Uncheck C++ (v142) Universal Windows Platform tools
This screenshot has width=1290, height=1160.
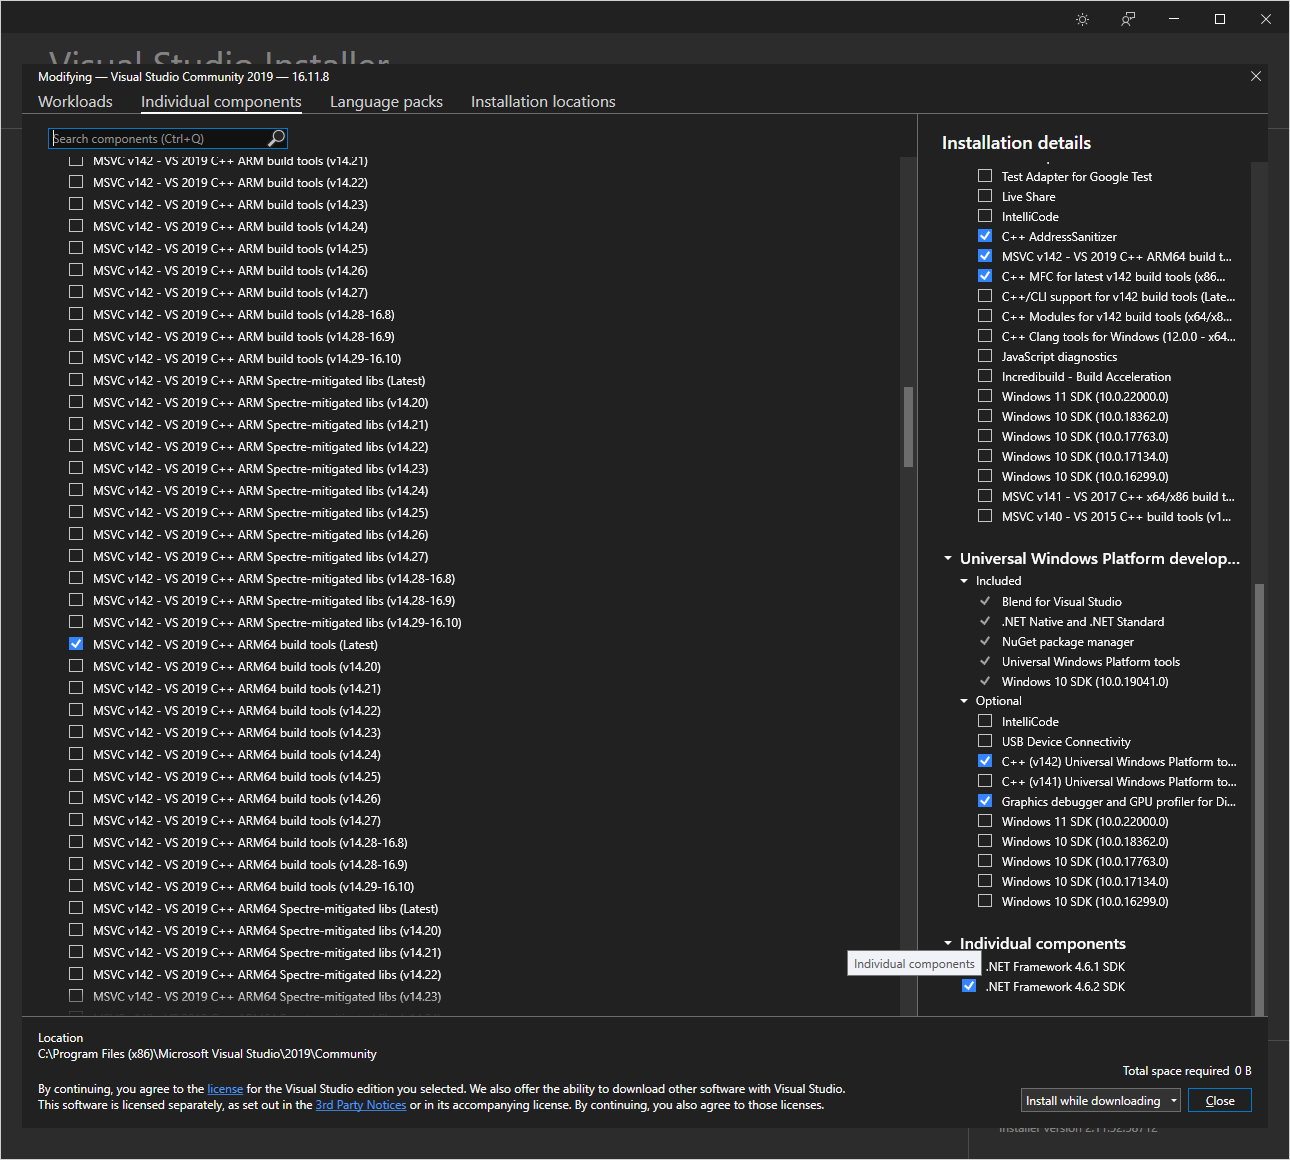pos(985,761)
